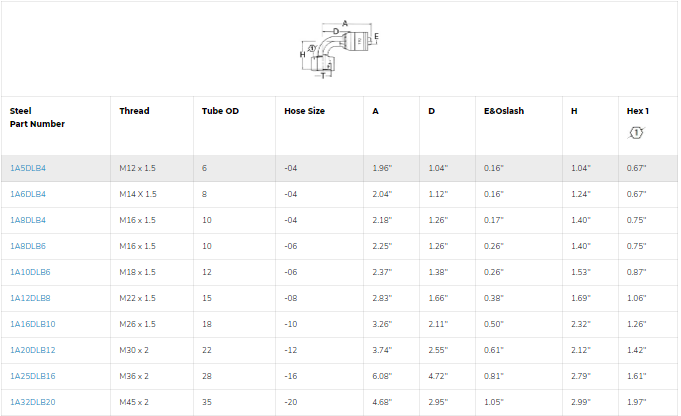Click the hex wrench icon under Hex 1
Screen dimensions: 681x416
(637, 132)
